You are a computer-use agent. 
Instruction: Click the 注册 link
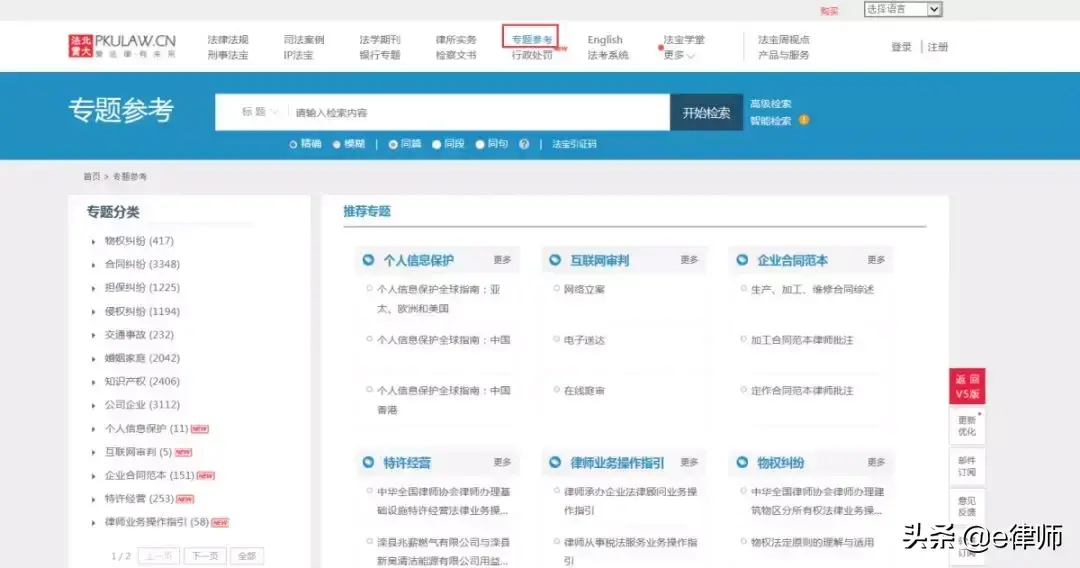coord(937,47)
